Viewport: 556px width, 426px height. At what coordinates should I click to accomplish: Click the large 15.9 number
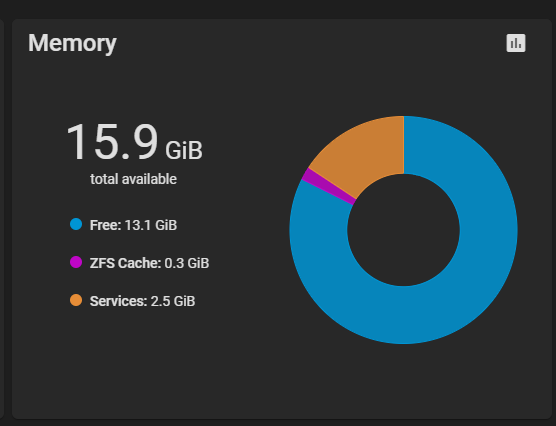tap(112, 142)
